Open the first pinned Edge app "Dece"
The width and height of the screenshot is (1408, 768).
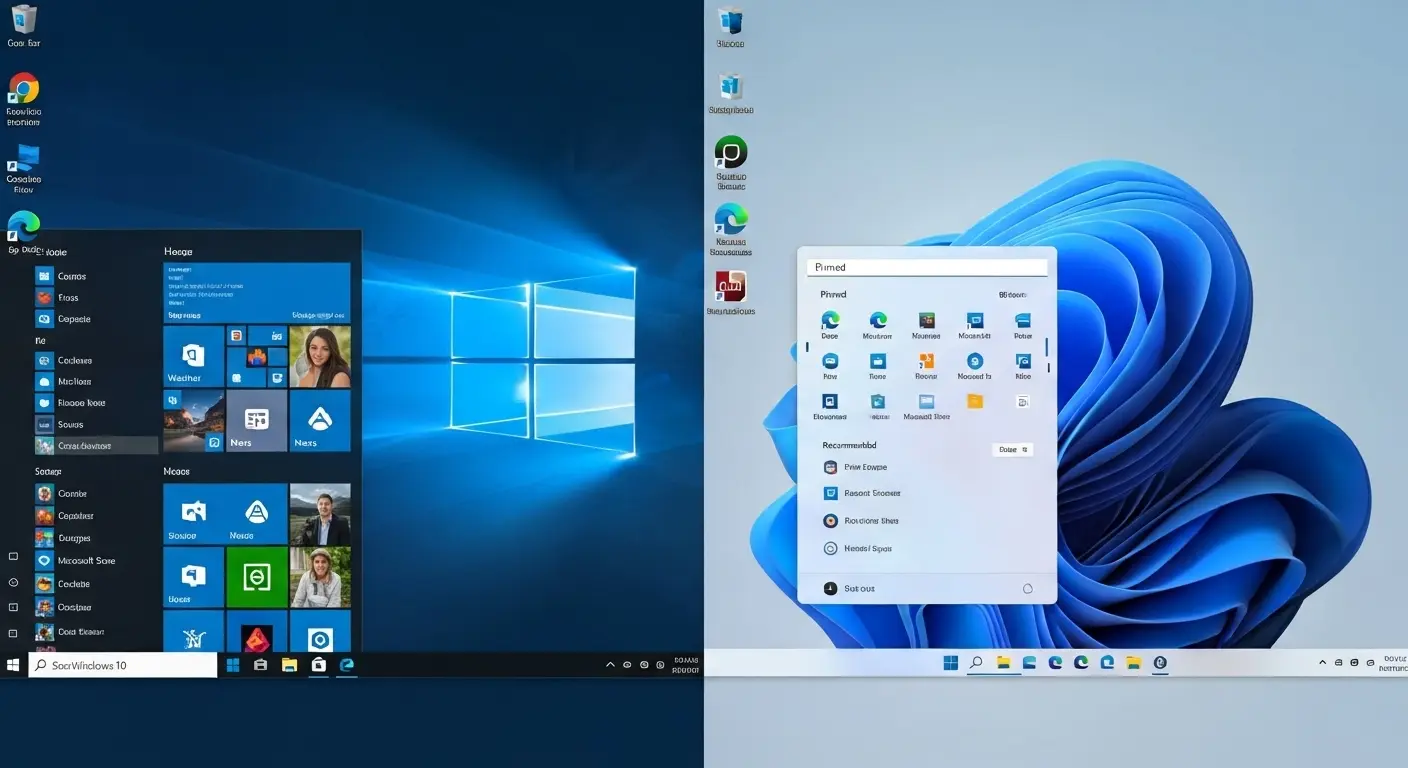[x=830, y=325]
